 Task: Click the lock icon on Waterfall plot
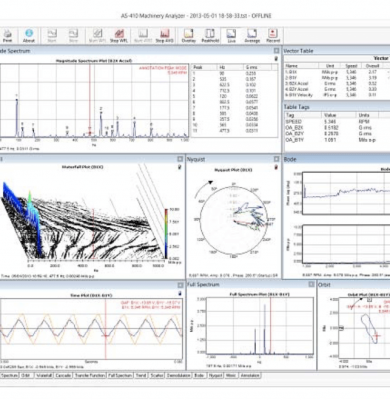point(180,167)
